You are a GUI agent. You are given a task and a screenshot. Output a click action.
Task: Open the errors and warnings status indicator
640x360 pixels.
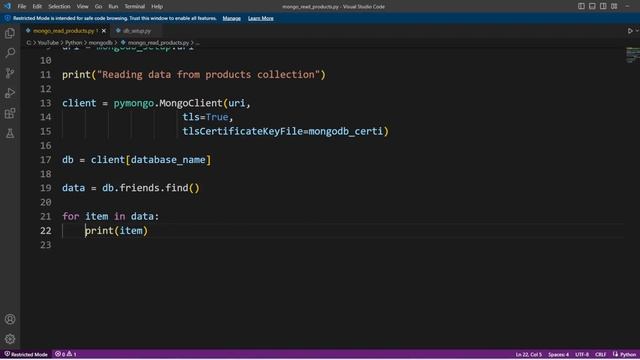[66, 354]
